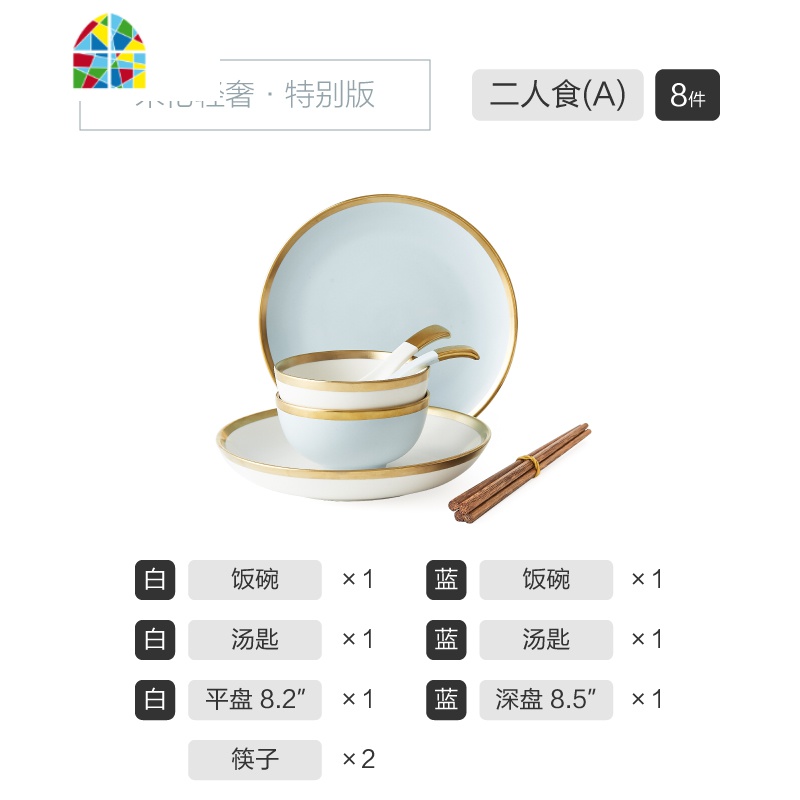800x800 pixels.
Task: Choose the white 汤匙 label
Action: pyautogui.click(x=255, y=639)
